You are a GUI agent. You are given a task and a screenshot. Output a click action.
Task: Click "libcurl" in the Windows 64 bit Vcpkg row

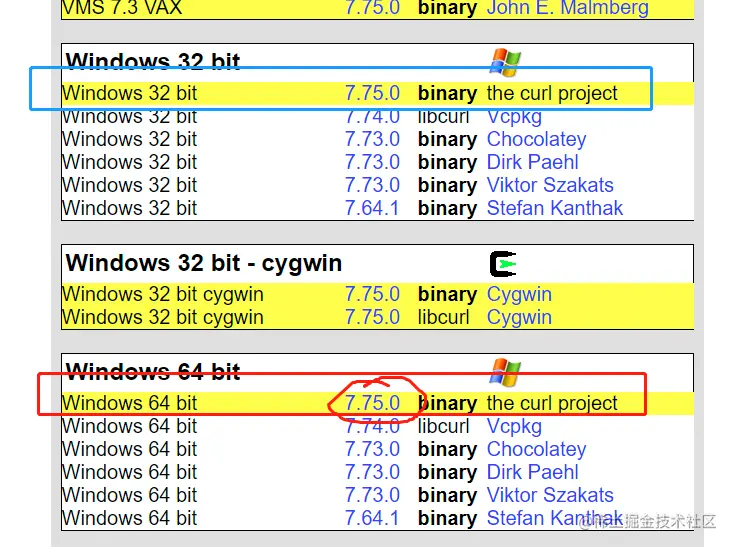(443, 426)
